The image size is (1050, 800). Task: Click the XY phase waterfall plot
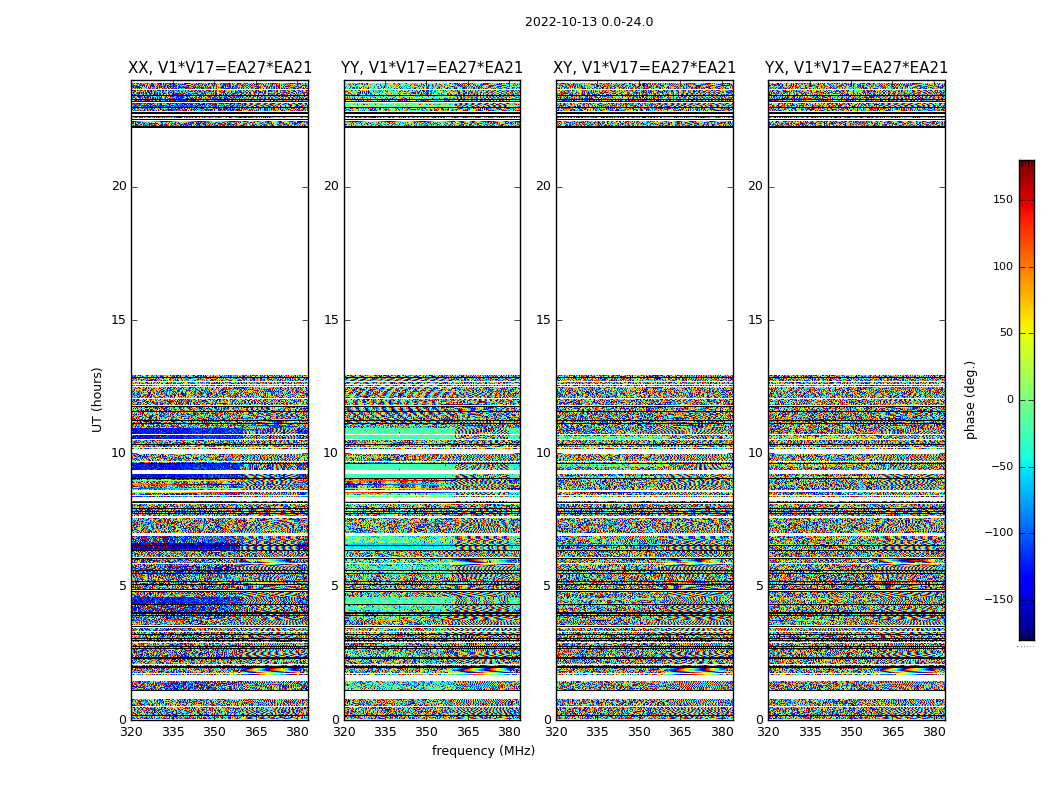pos(645,400)
